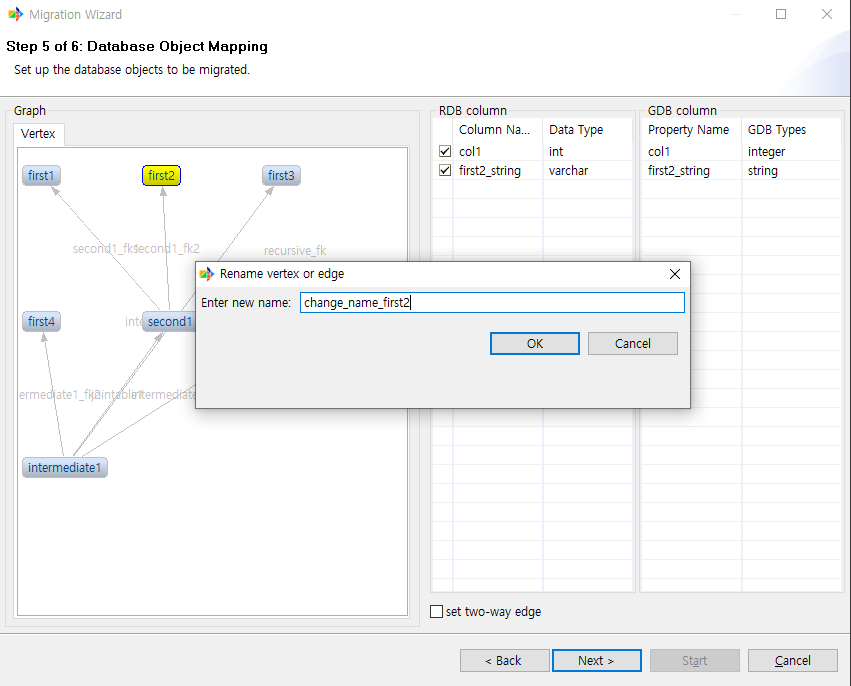Select the first1 vertex node
The height and width of the screenshot is (686, 851).
click(x=40, y=175)
